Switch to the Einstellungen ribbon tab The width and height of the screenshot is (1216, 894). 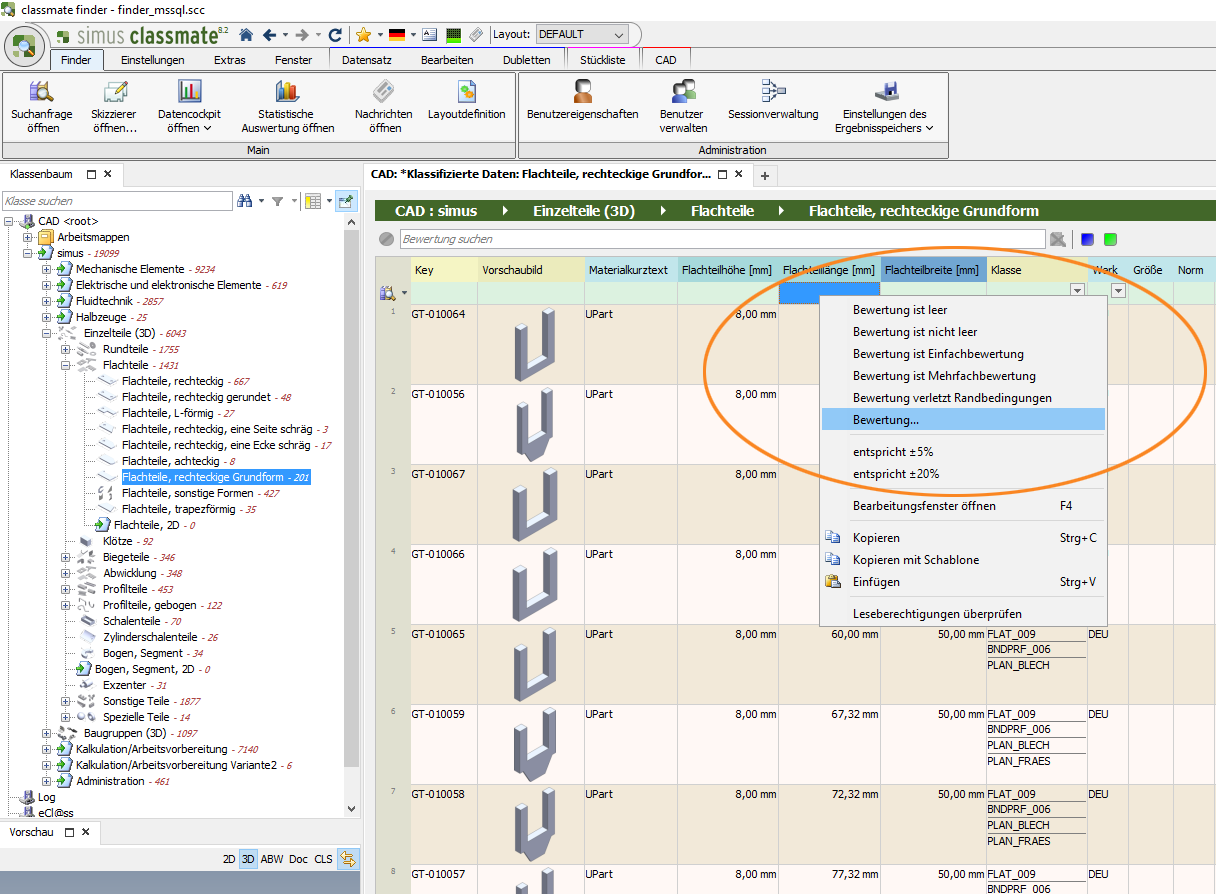point(153,60)
